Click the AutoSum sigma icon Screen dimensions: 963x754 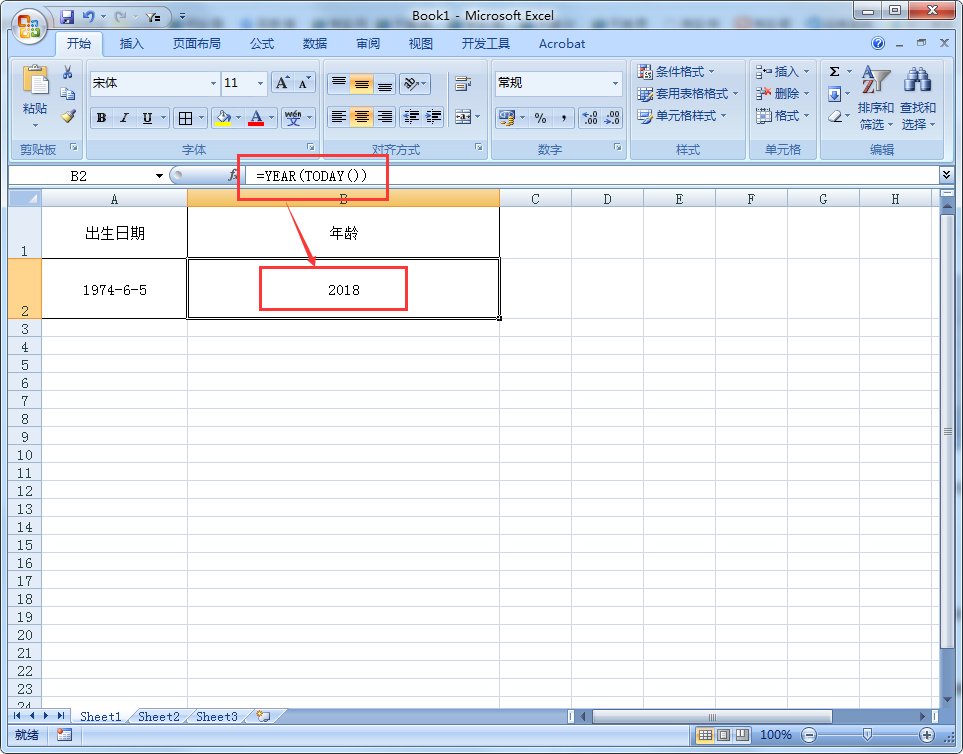point(834,72)
